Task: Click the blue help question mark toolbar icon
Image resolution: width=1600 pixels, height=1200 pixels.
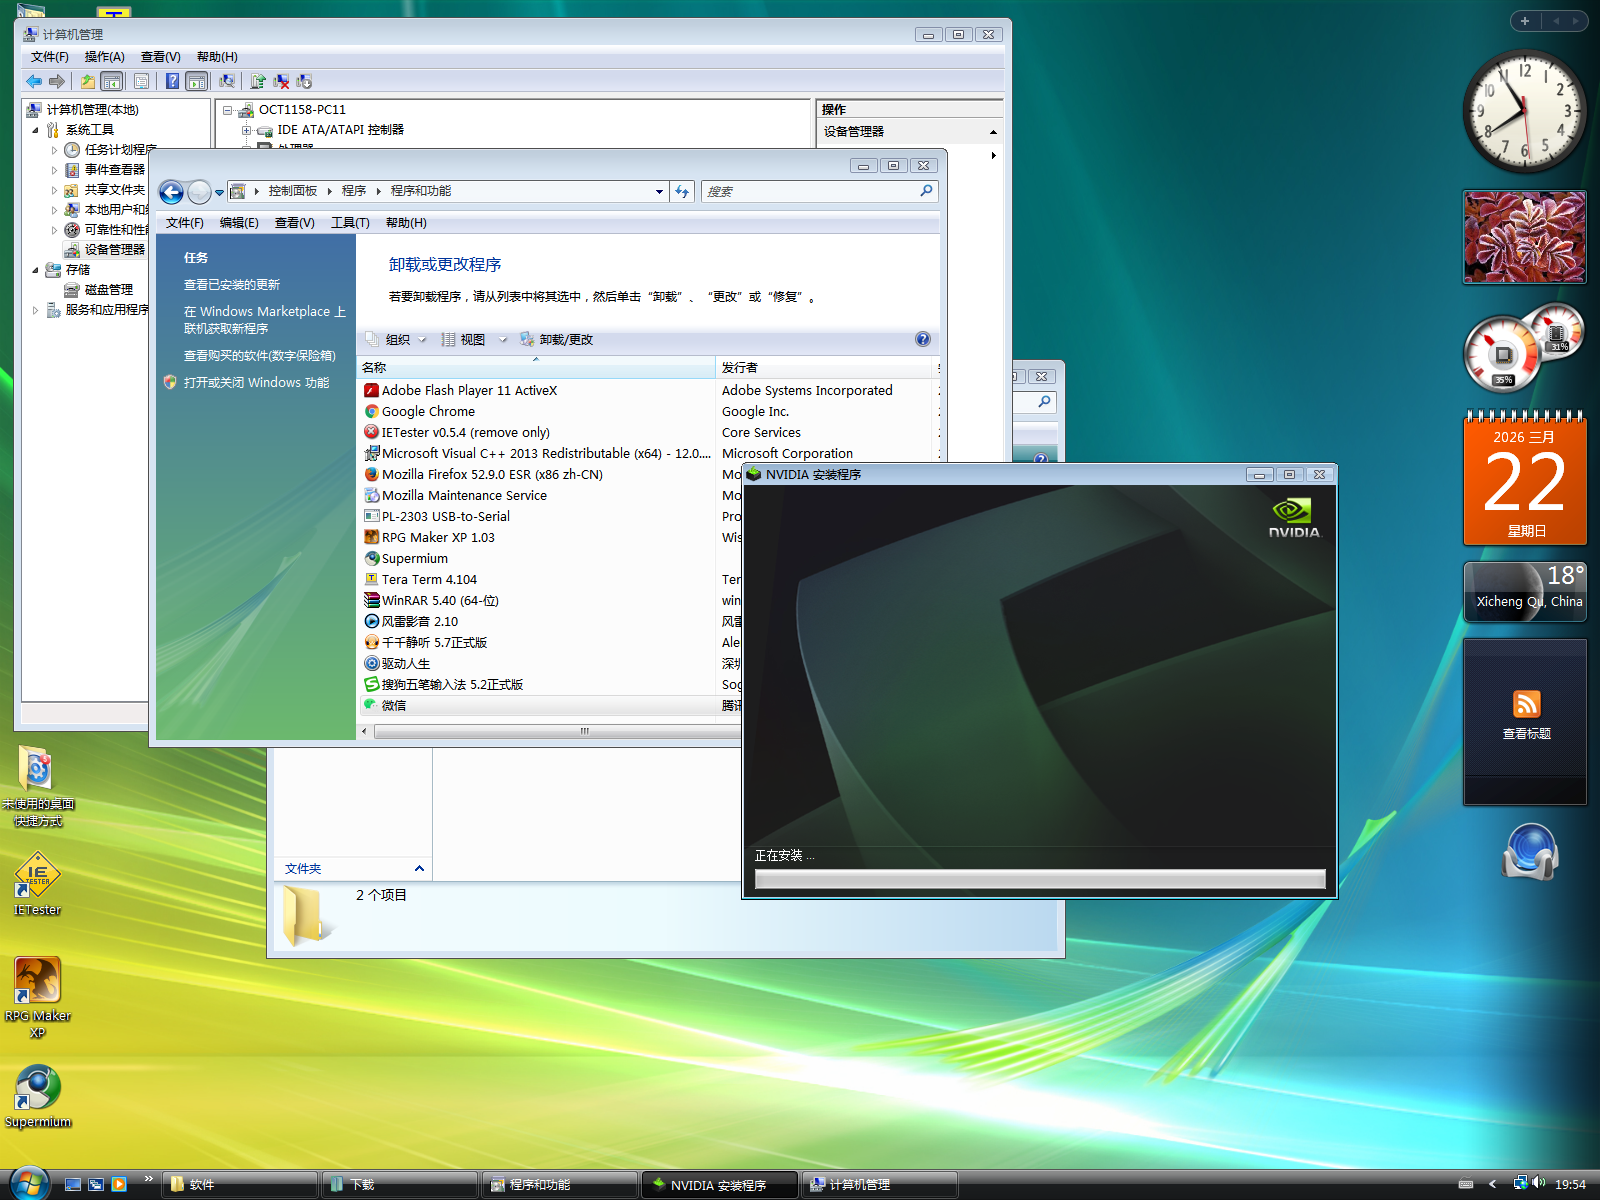Action: [x=172, y=81]
